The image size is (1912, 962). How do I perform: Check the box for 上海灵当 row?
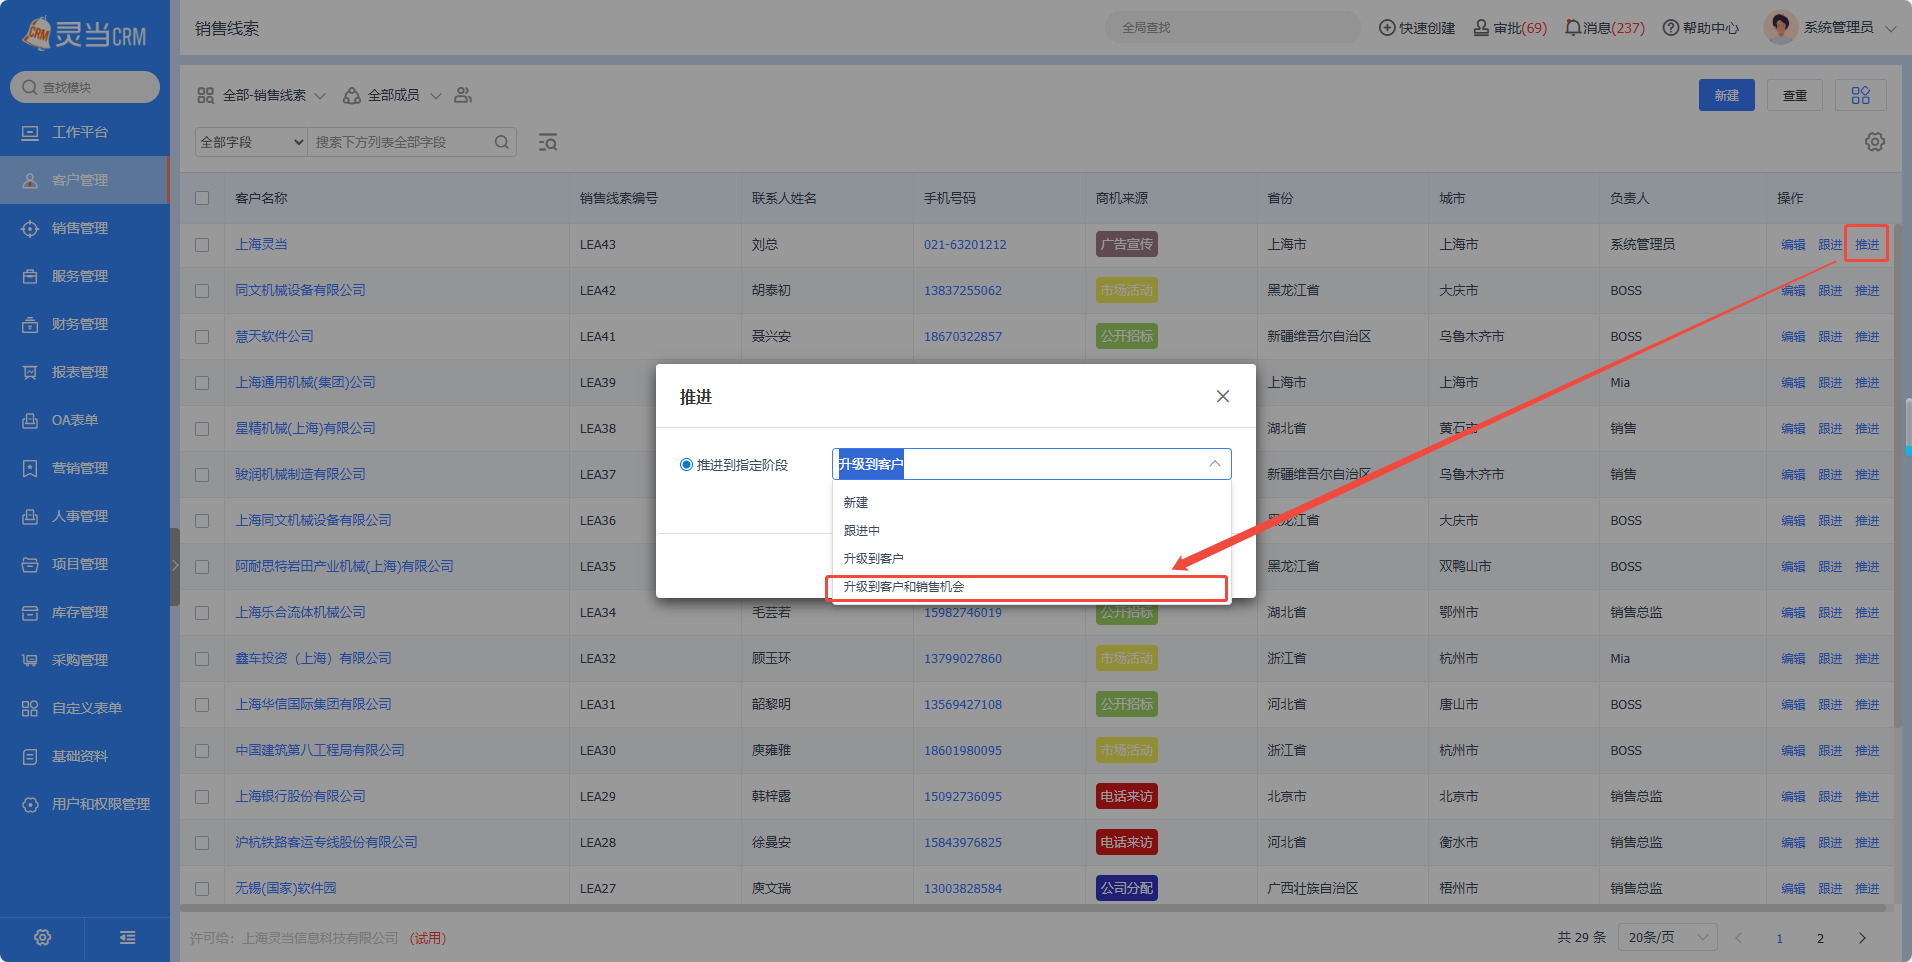pos(202,245)
